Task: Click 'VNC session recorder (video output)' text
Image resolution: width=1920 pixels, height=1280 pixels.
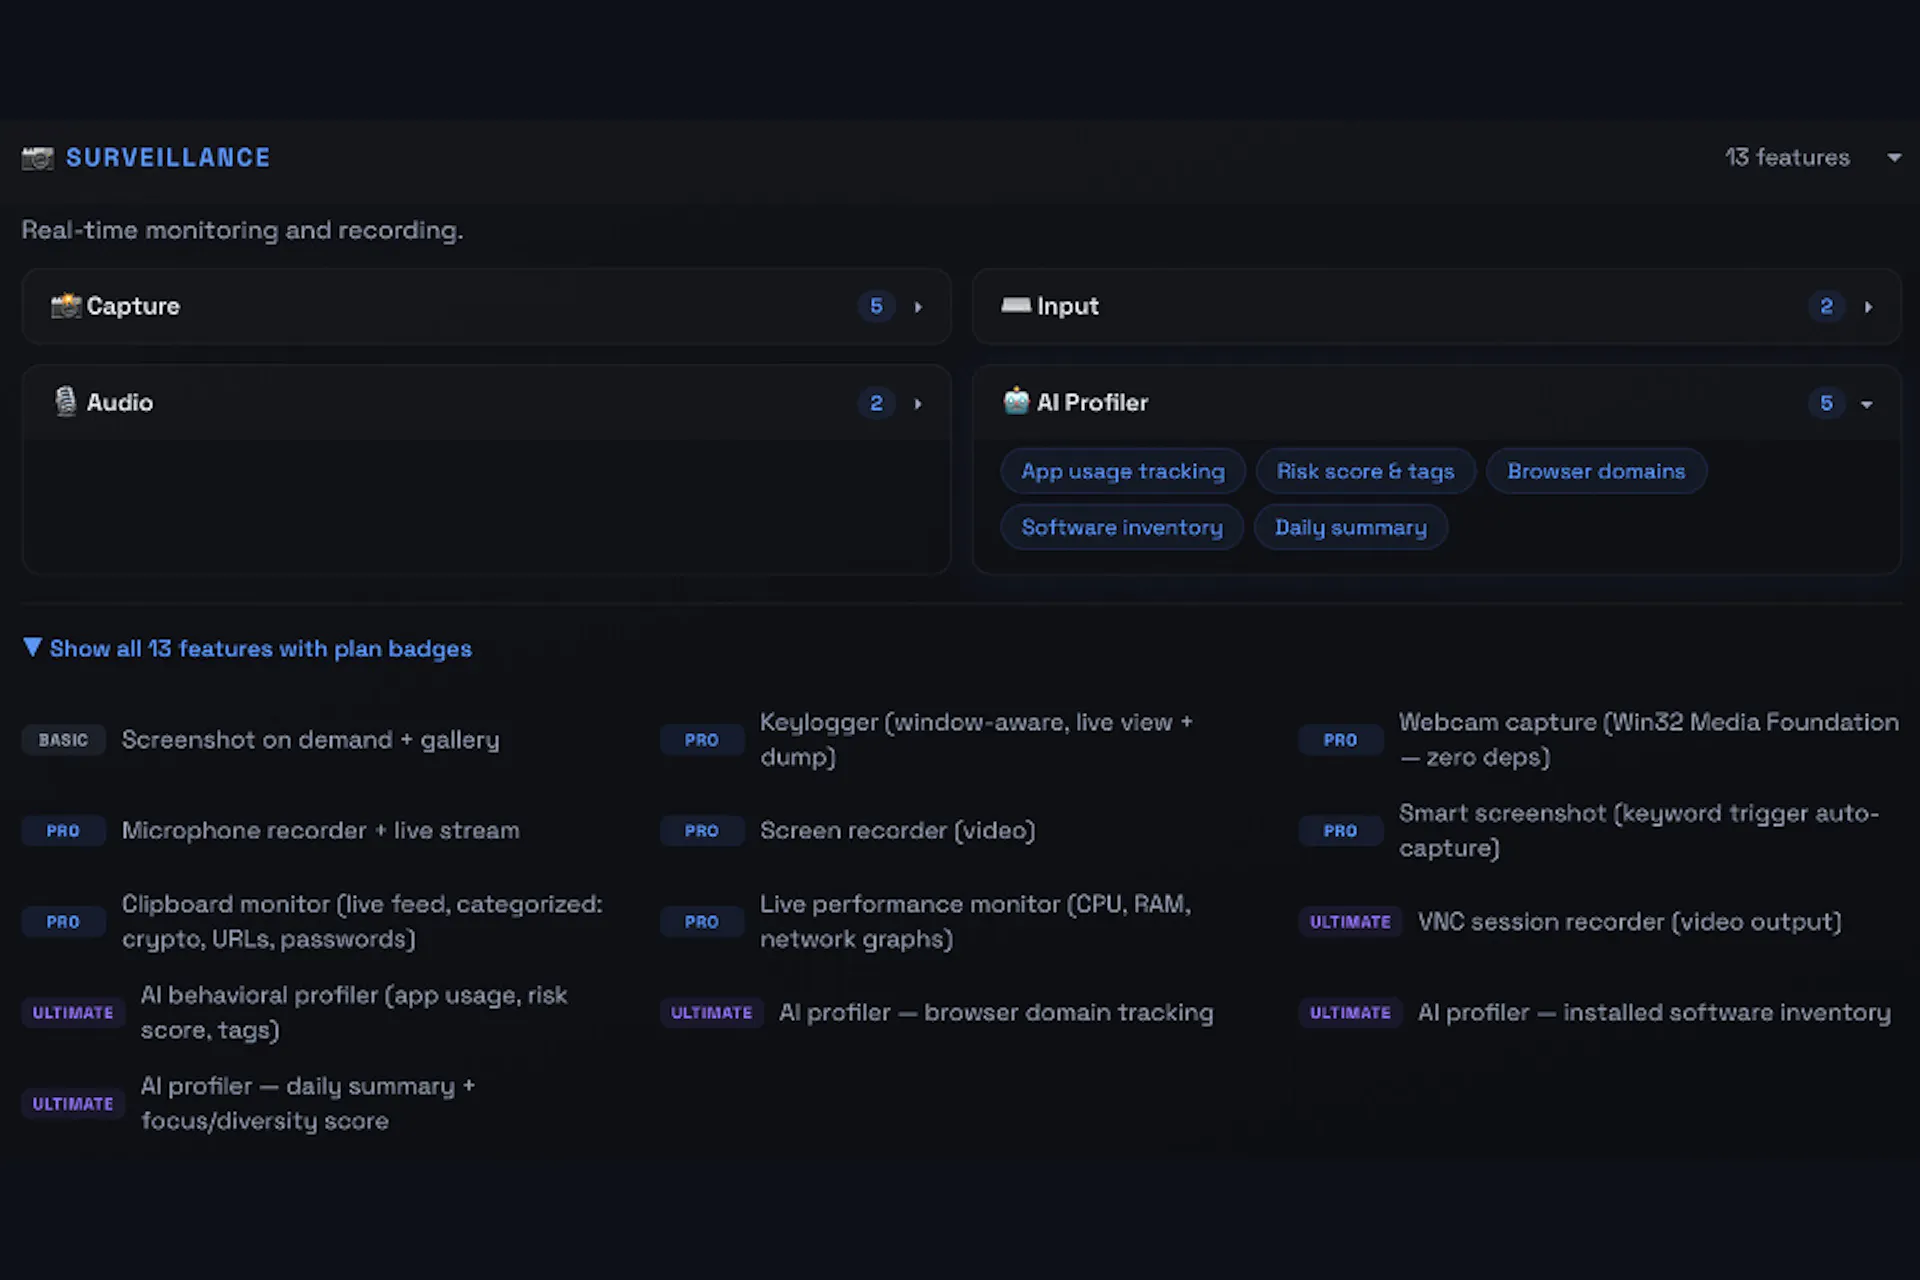Action: [1629, 922]
